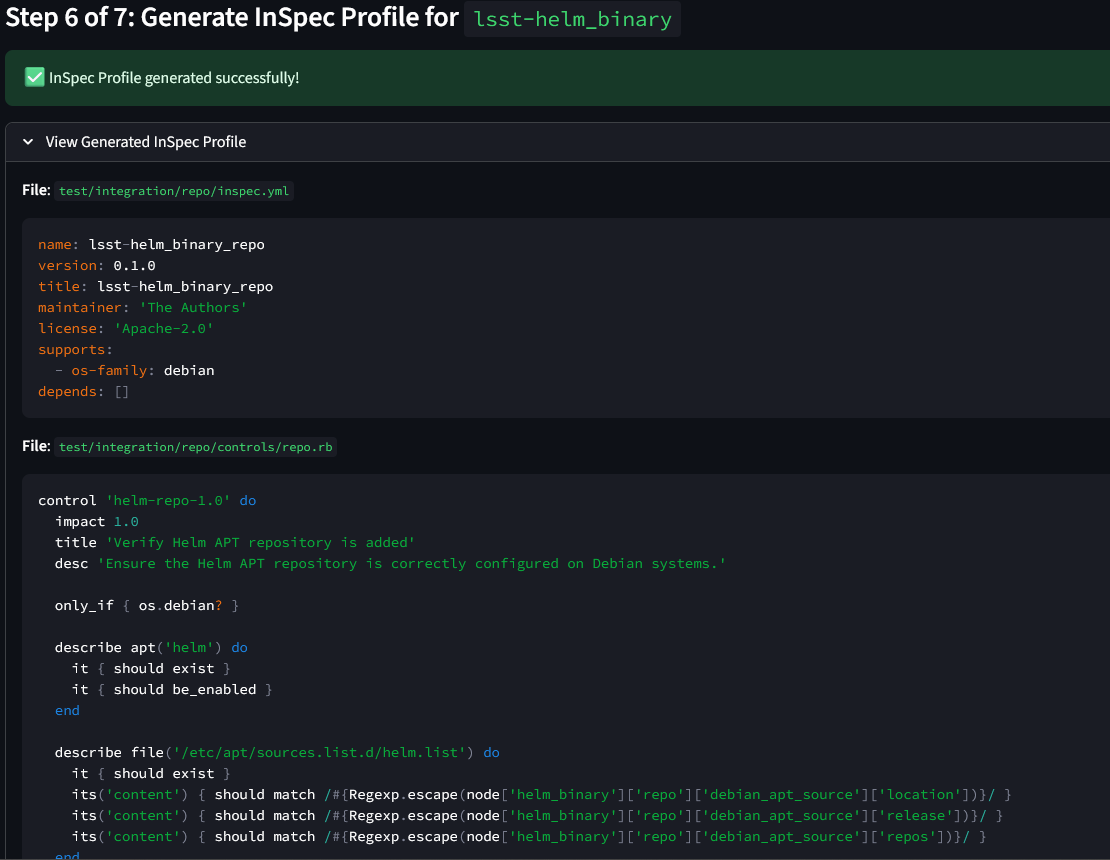Click the 'Verify Helm APT repository is added' title

[x=260, y=542]
